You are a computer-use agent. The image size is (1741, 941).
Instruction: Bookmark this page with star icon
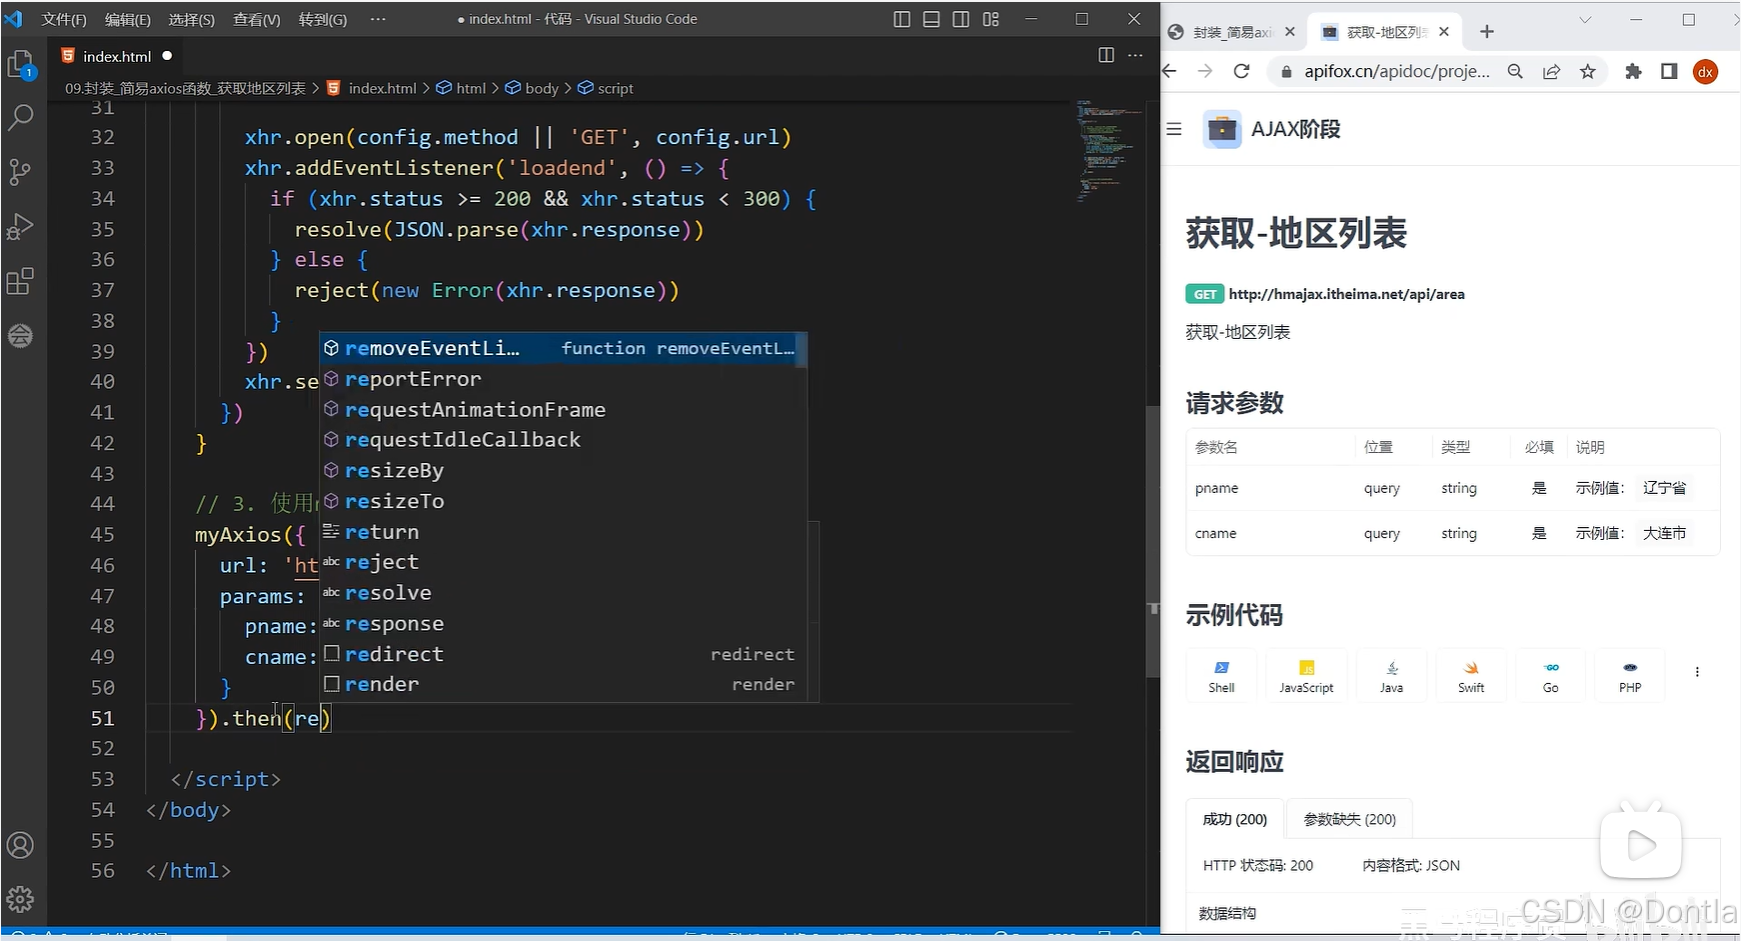(1588, 71)
